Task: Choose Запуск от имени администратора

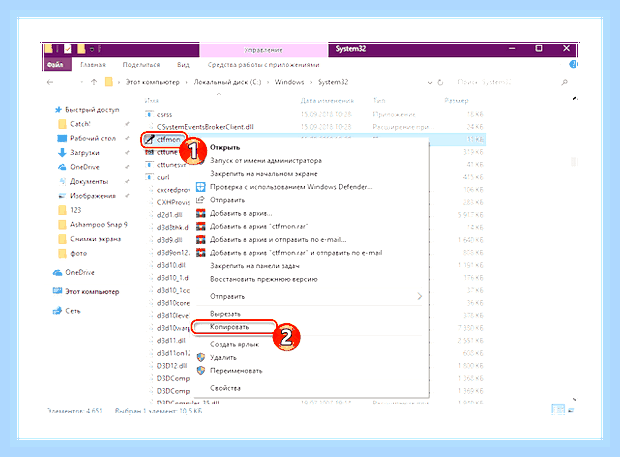Action: pos(266,161)
